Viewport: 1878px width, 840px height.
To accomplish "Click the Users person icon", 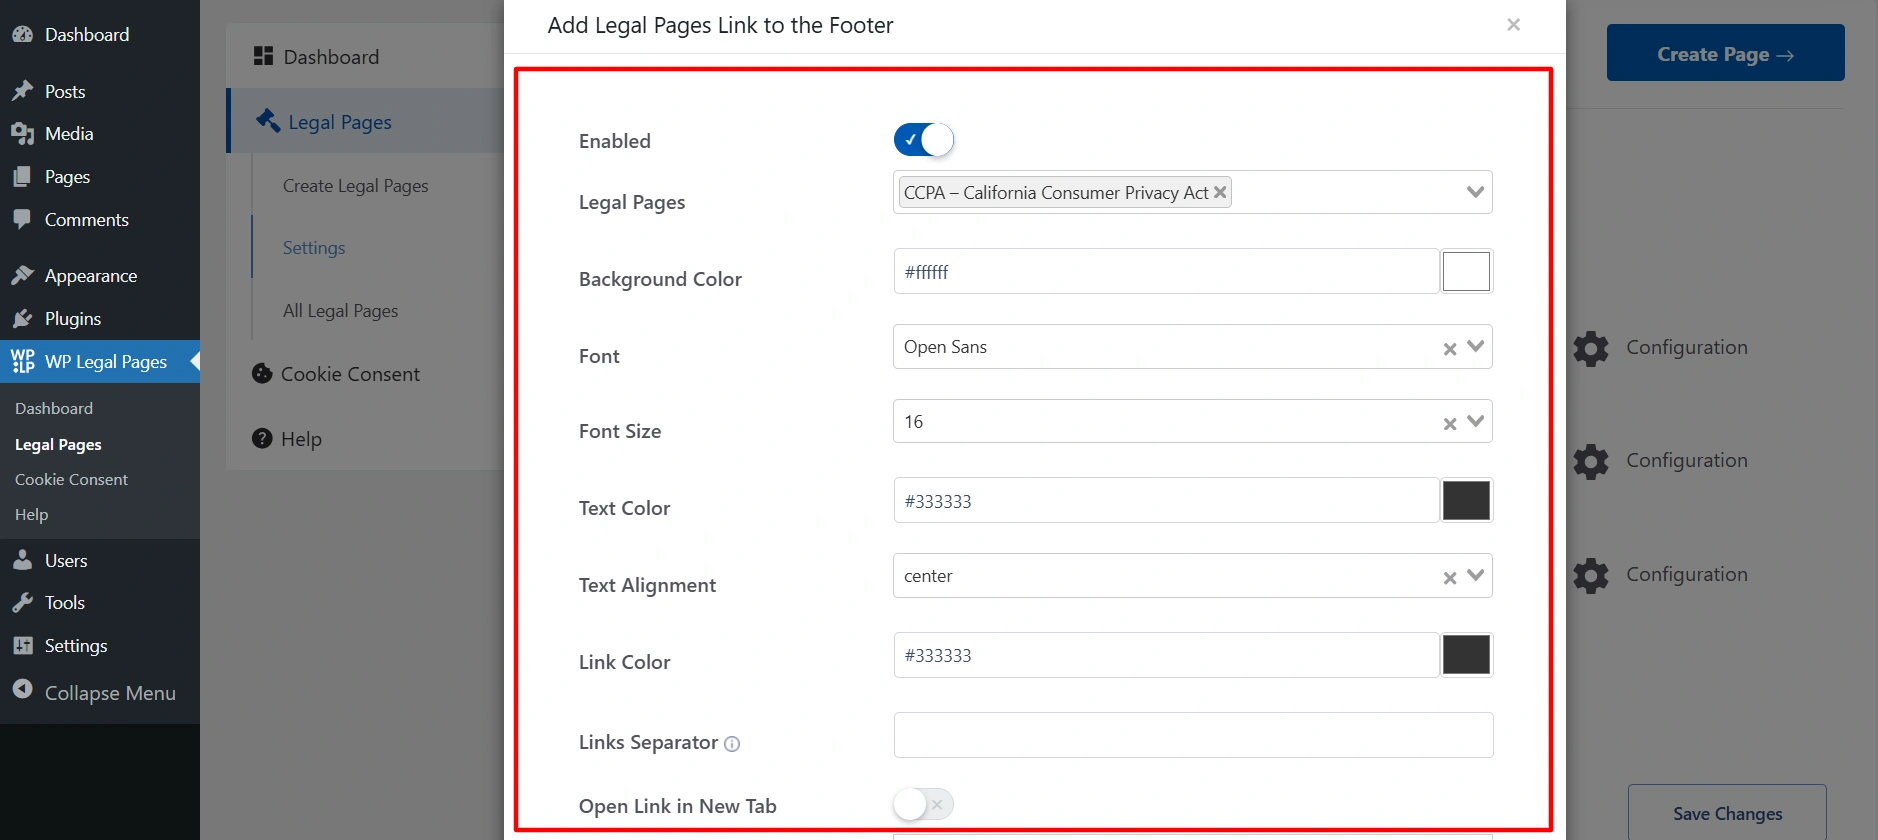I will click(22, 560).
